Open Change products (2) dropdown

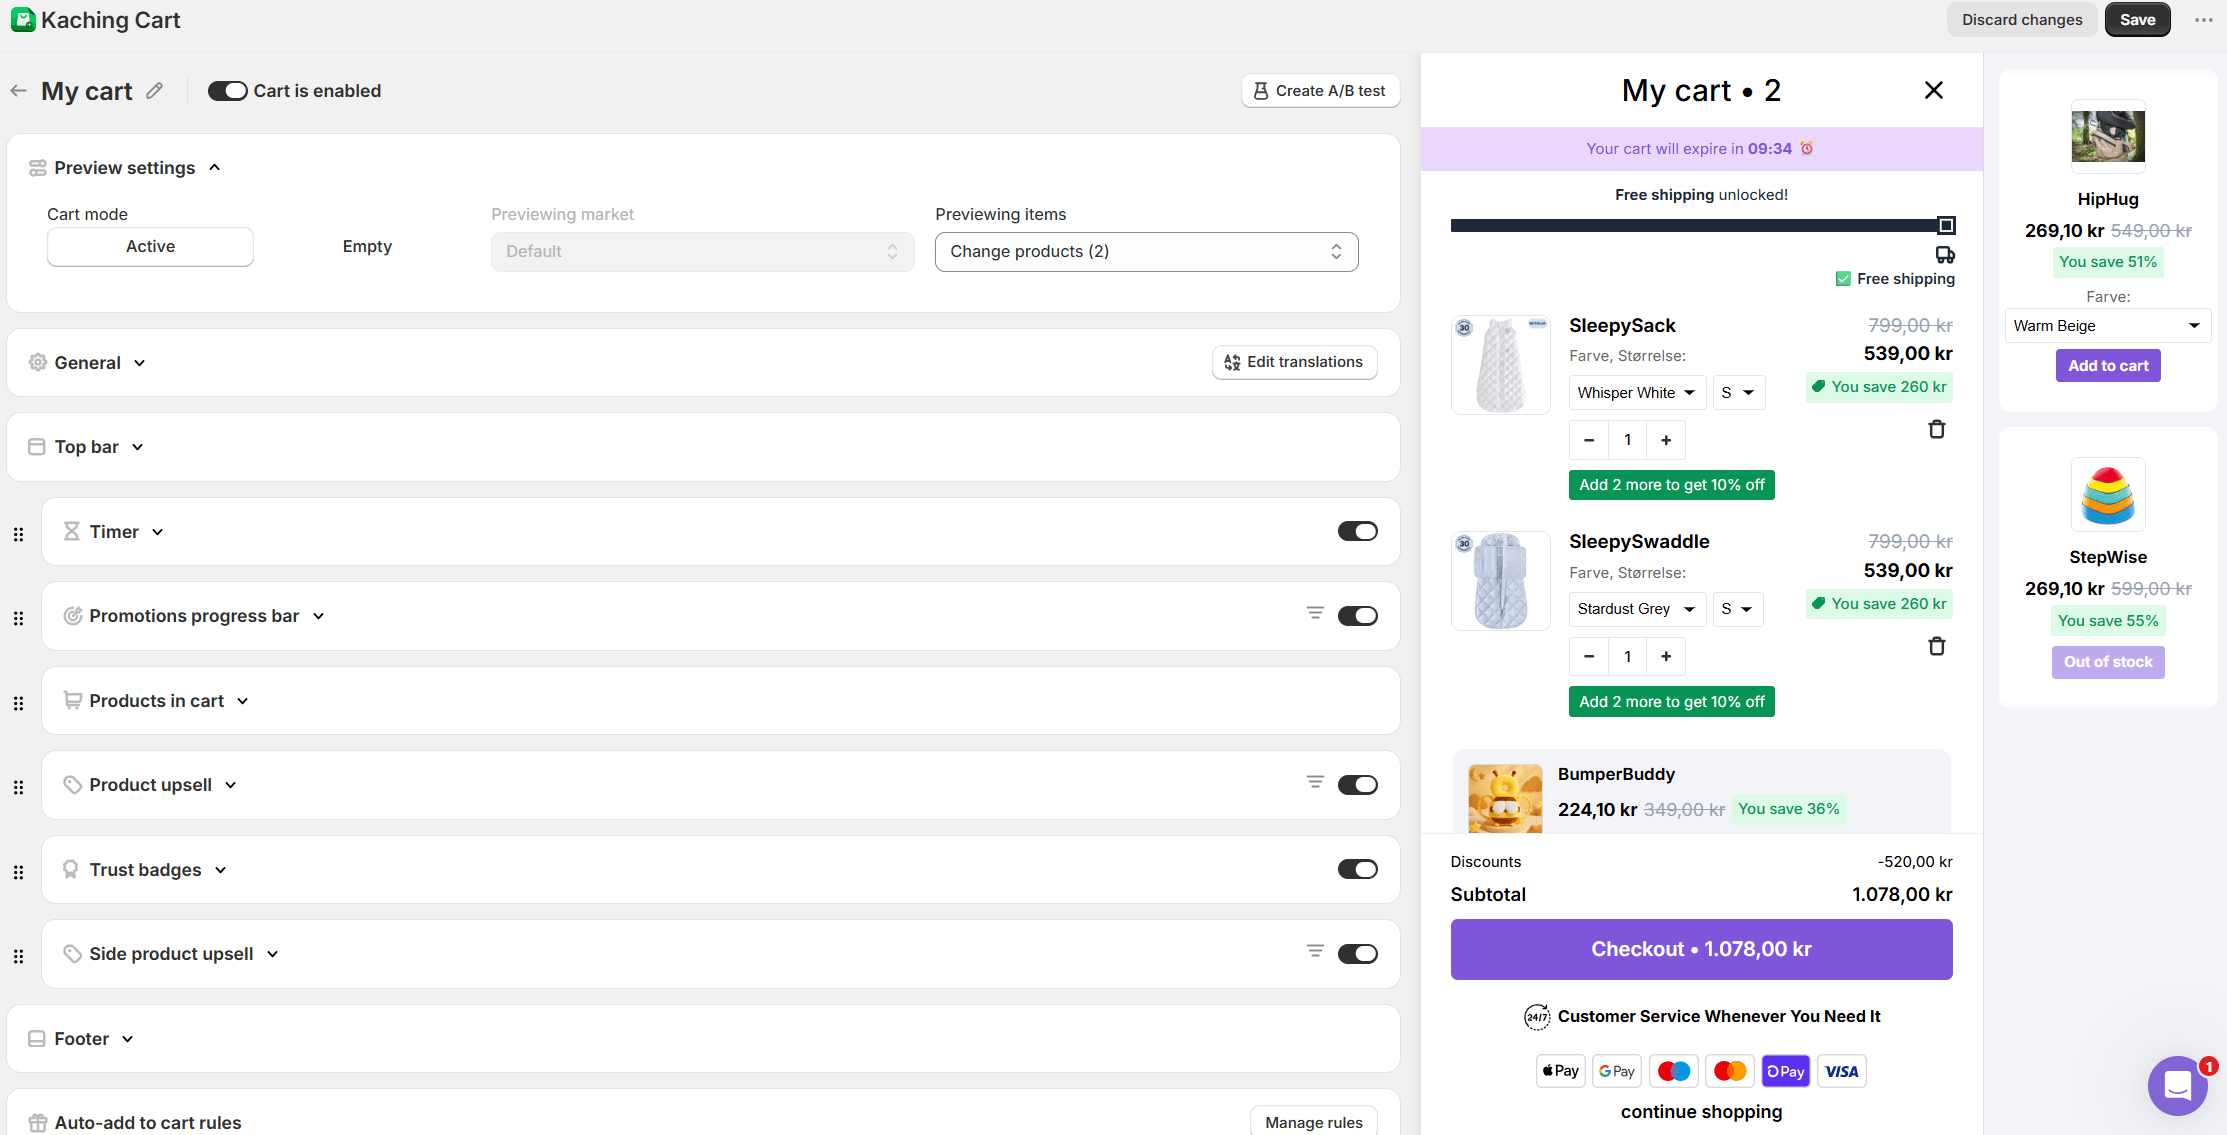pos(1146,252)
